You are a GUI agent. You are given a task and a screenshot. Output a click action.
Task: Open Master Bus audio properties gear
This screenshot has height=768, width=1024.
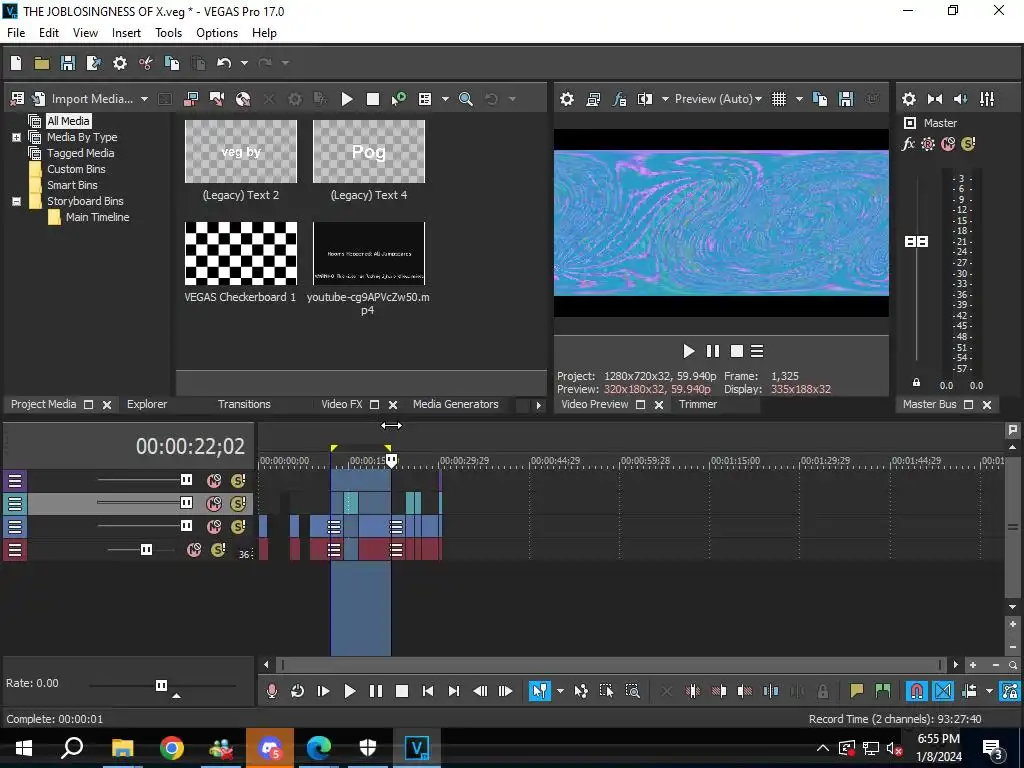pos(908,99)
